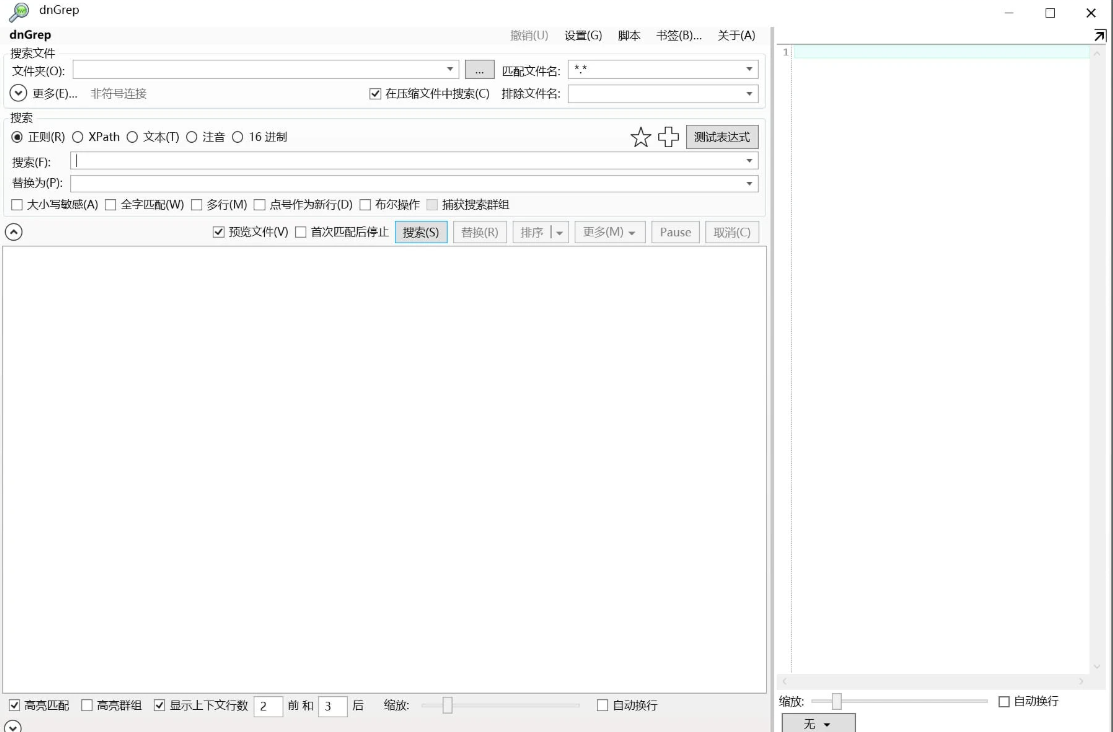
Task: Click the 搜索(S) button to start searching
Action: [x=420, y=232]
